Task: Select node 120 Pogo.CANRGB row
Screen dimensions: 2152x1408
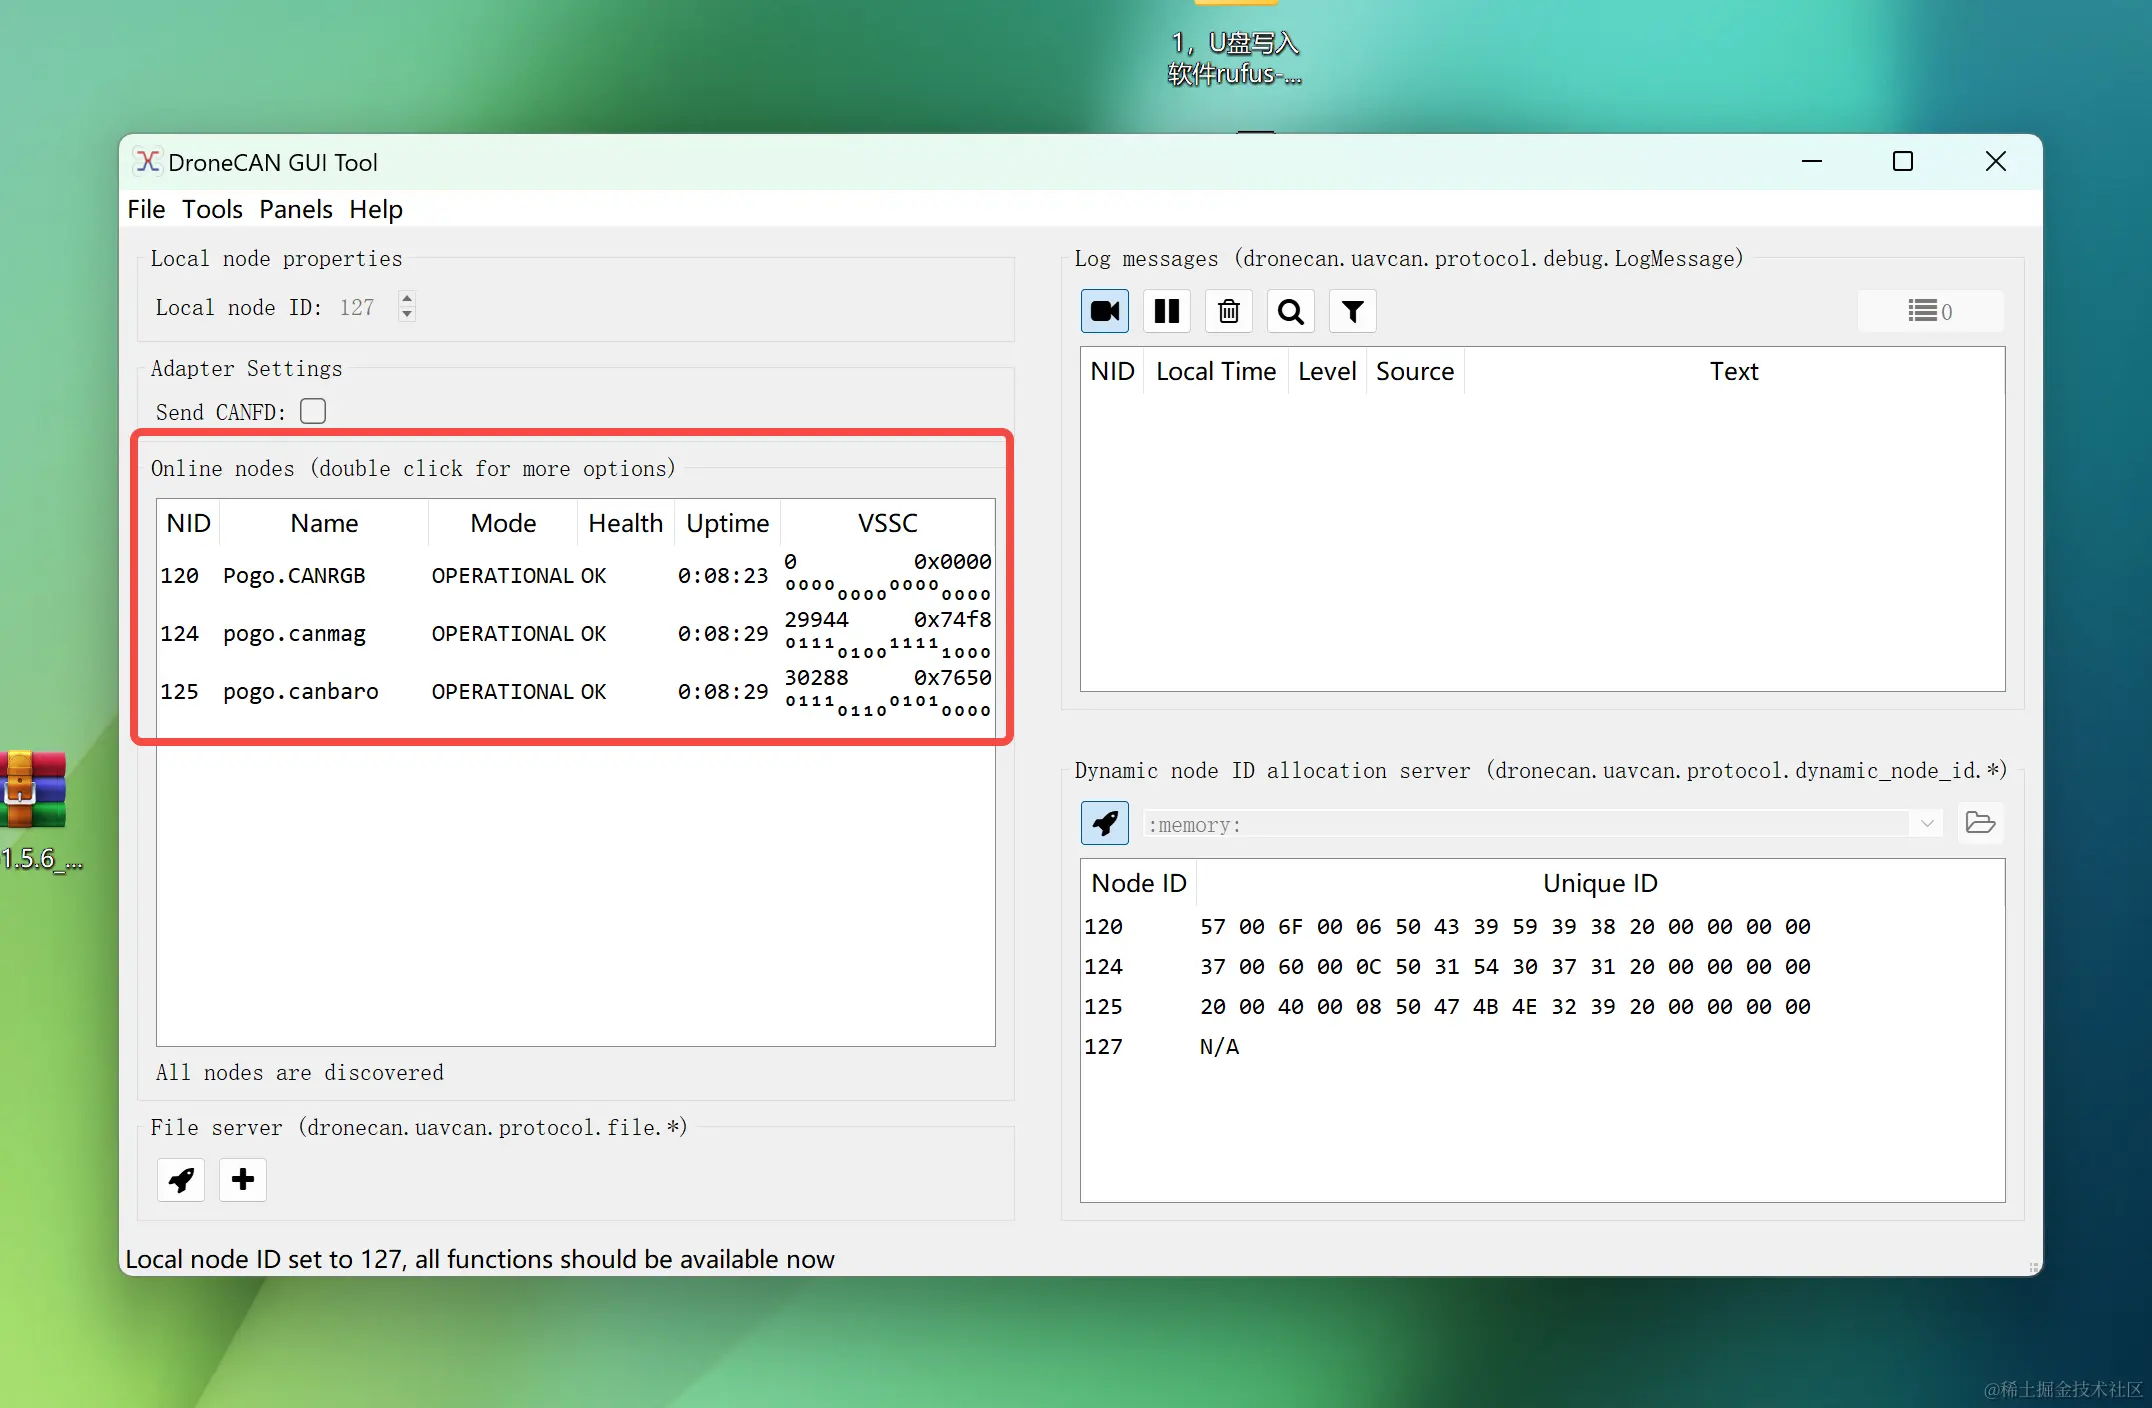Action: coord(294,576)
